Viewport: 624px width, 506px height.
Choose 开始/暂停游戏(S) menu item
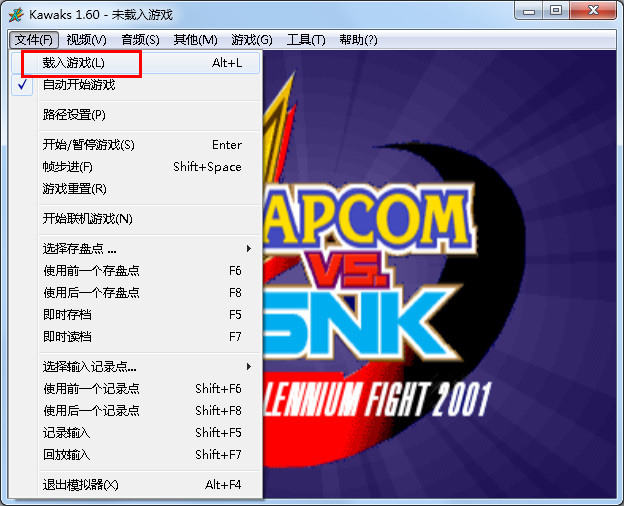click(88, 145)
